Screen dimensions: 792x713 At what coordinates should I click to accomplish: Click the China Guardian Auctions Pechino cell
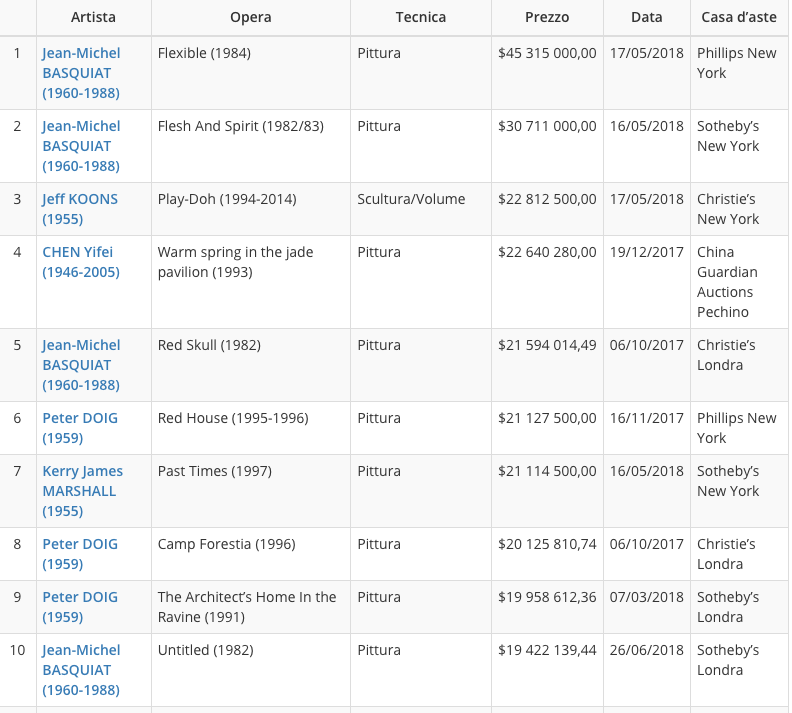pos(727,282)
